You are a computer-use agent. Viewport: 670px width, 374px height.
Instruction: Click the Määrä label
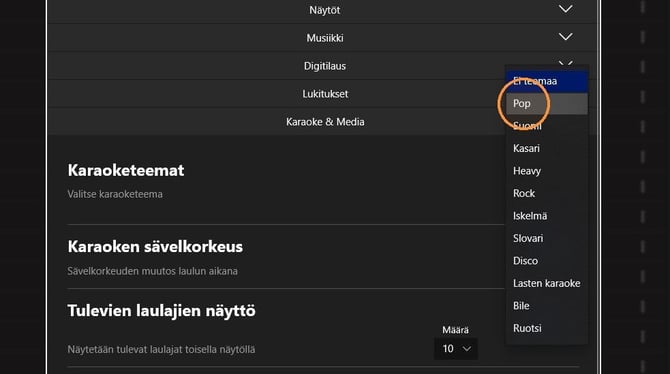(455, 330)
